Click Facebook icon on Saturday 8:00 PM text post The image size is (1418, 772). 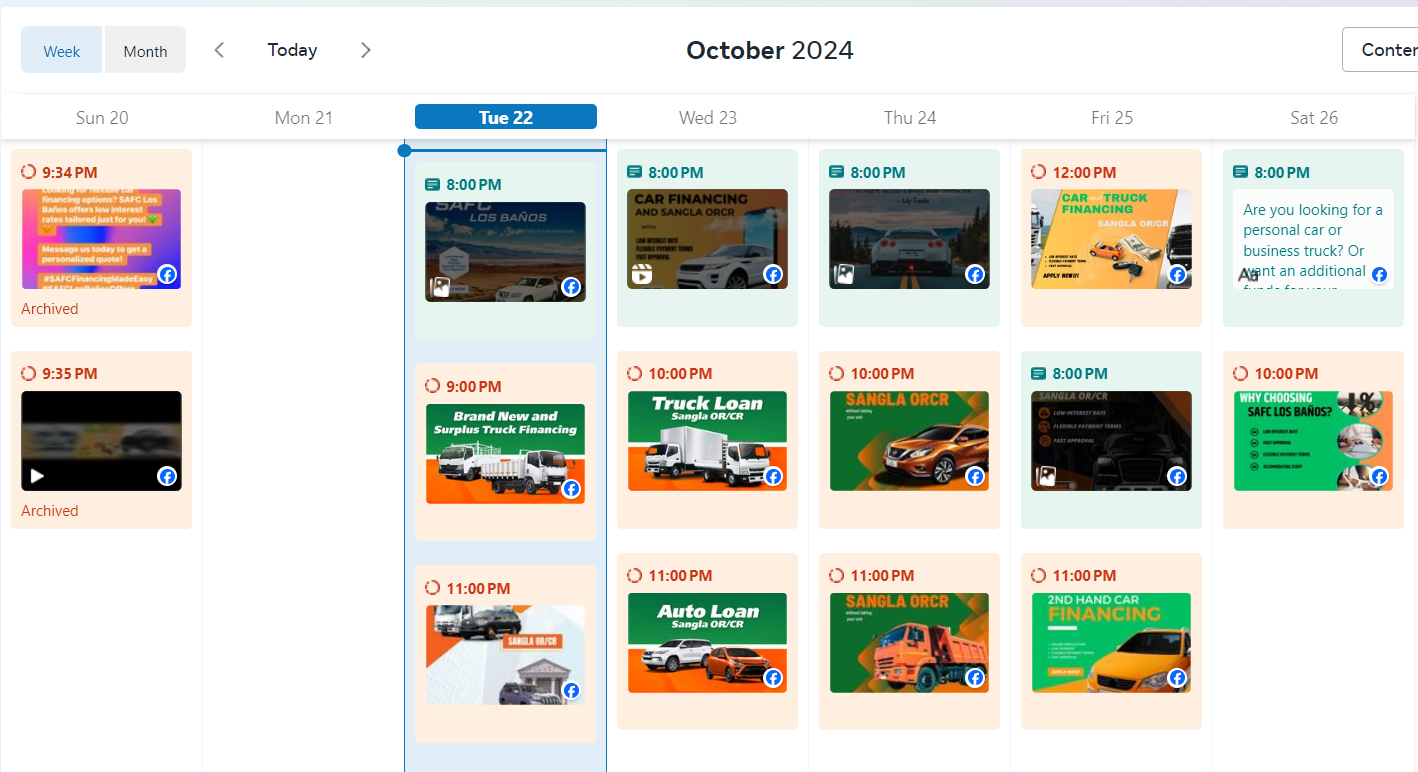[x=1379, y=274]
